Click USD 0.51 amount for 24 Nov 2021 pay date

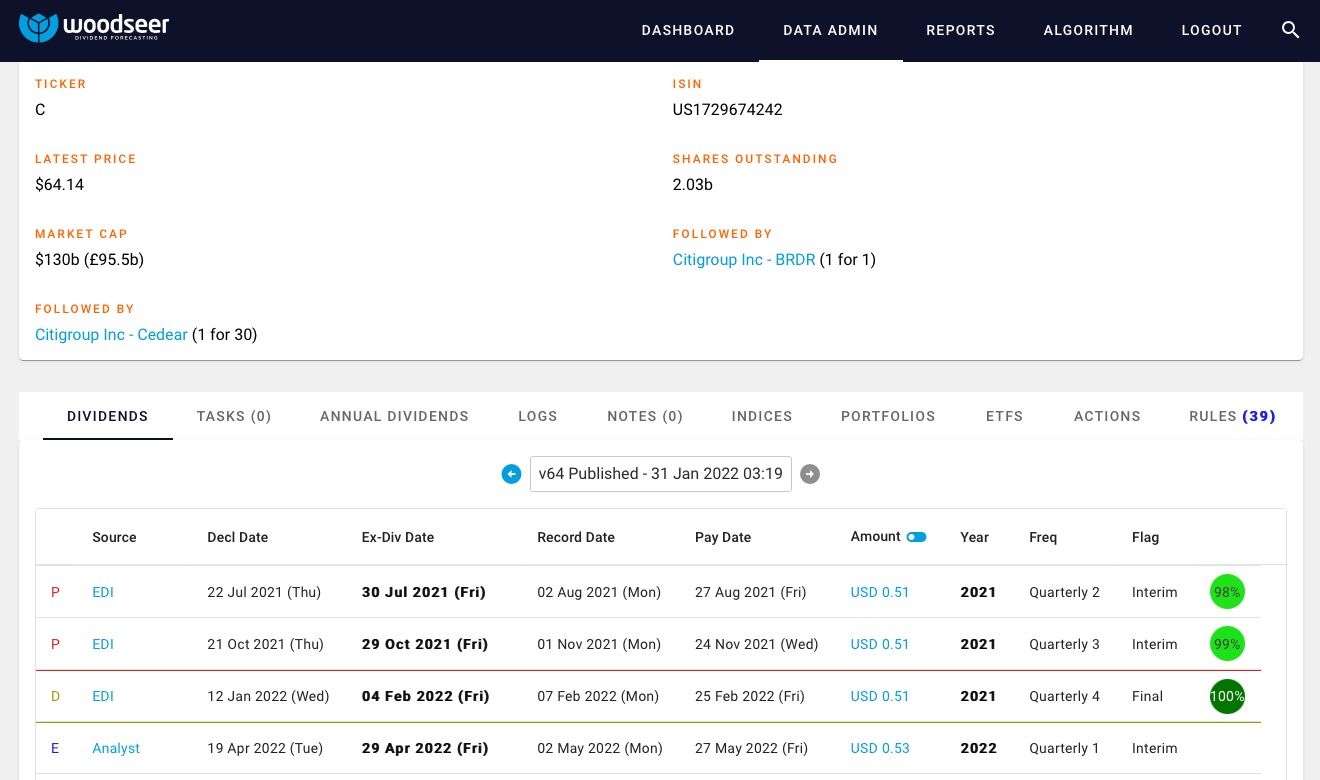coord(880,644)
